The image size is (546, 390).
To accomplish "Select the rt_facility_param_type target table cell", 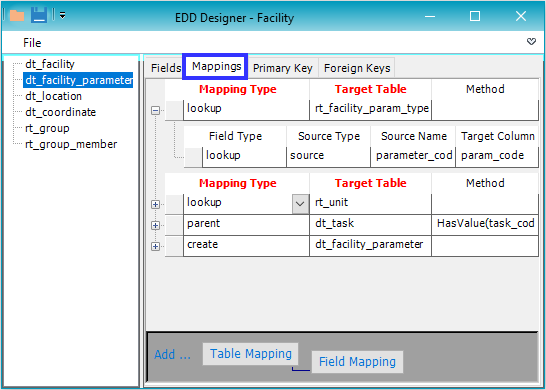I will tap(370, 110).
